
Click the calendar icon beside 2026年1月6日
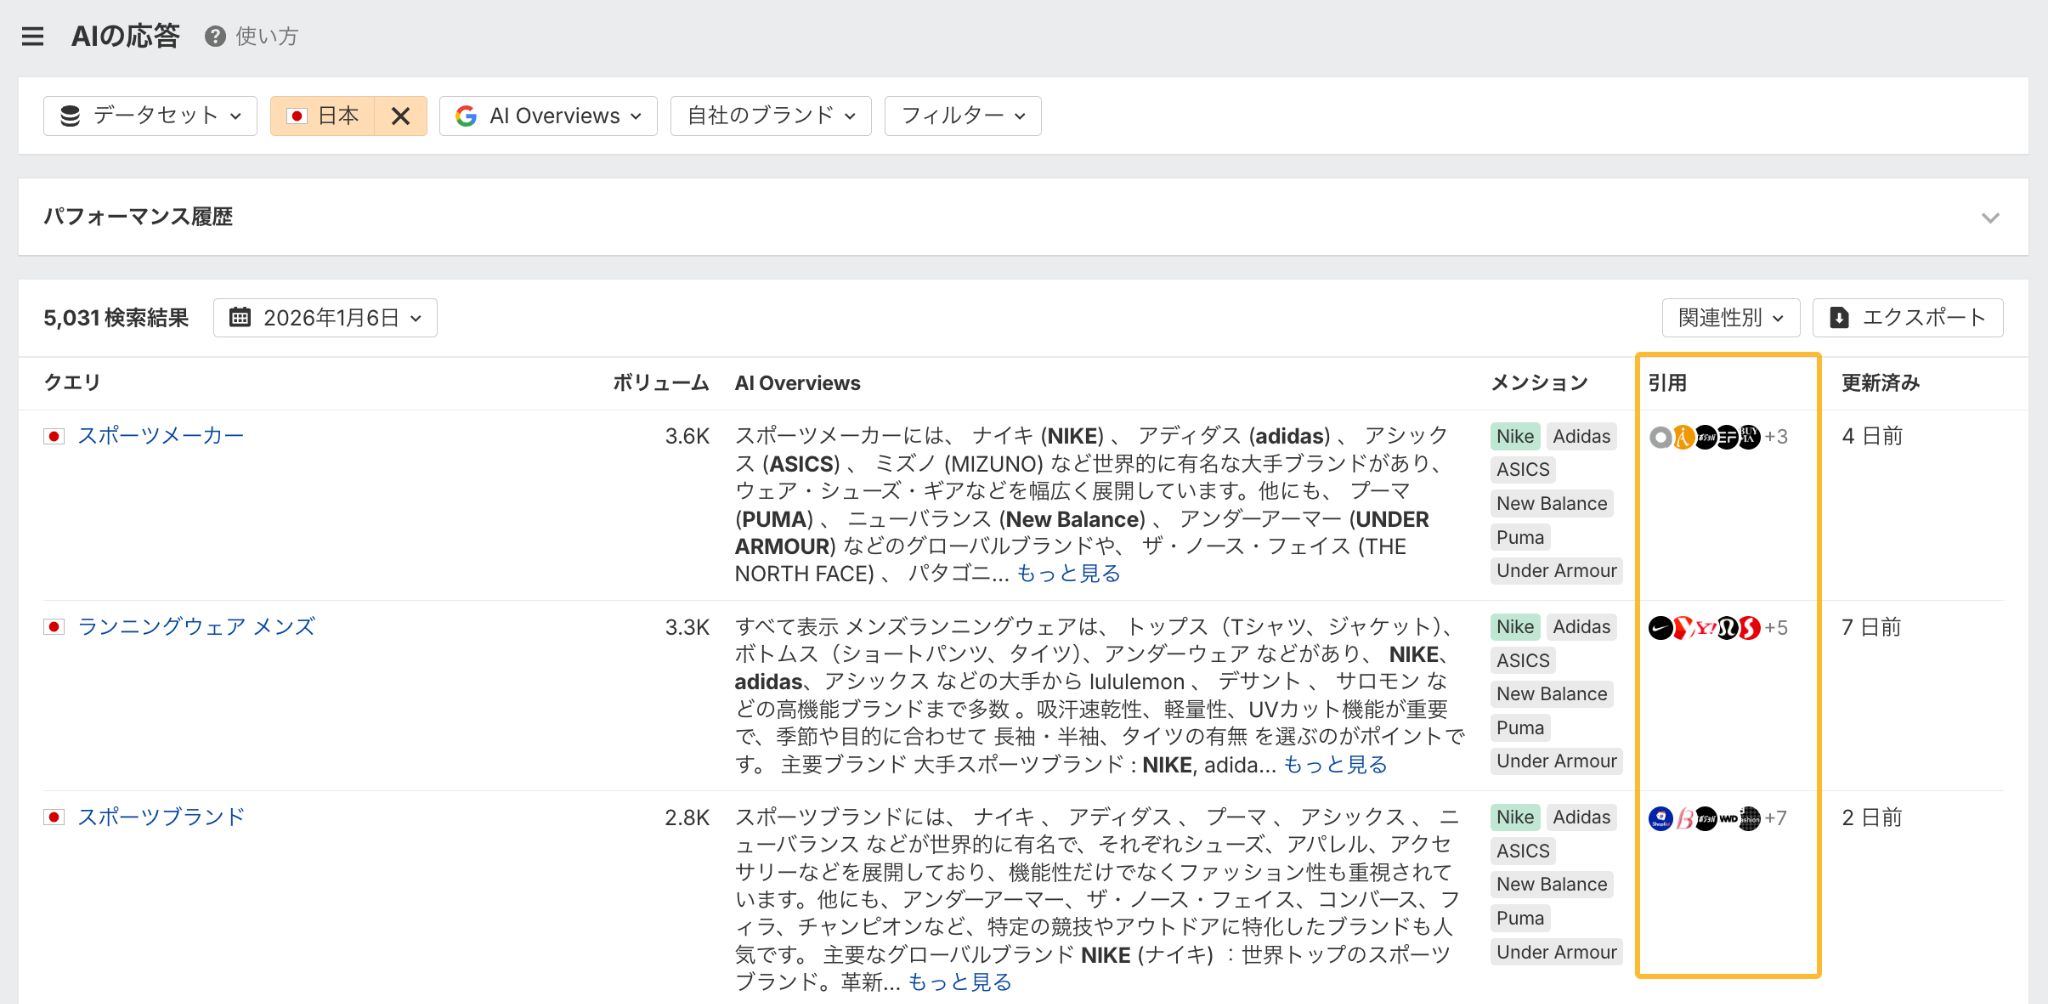click(x=240, y=318)
